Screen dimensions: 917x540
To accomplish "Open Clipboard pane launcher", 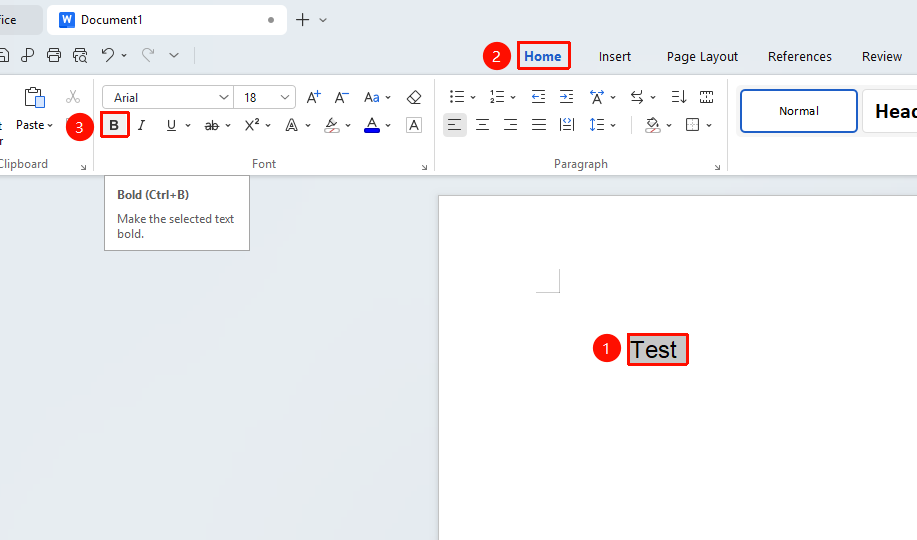I will click(83, 167).
